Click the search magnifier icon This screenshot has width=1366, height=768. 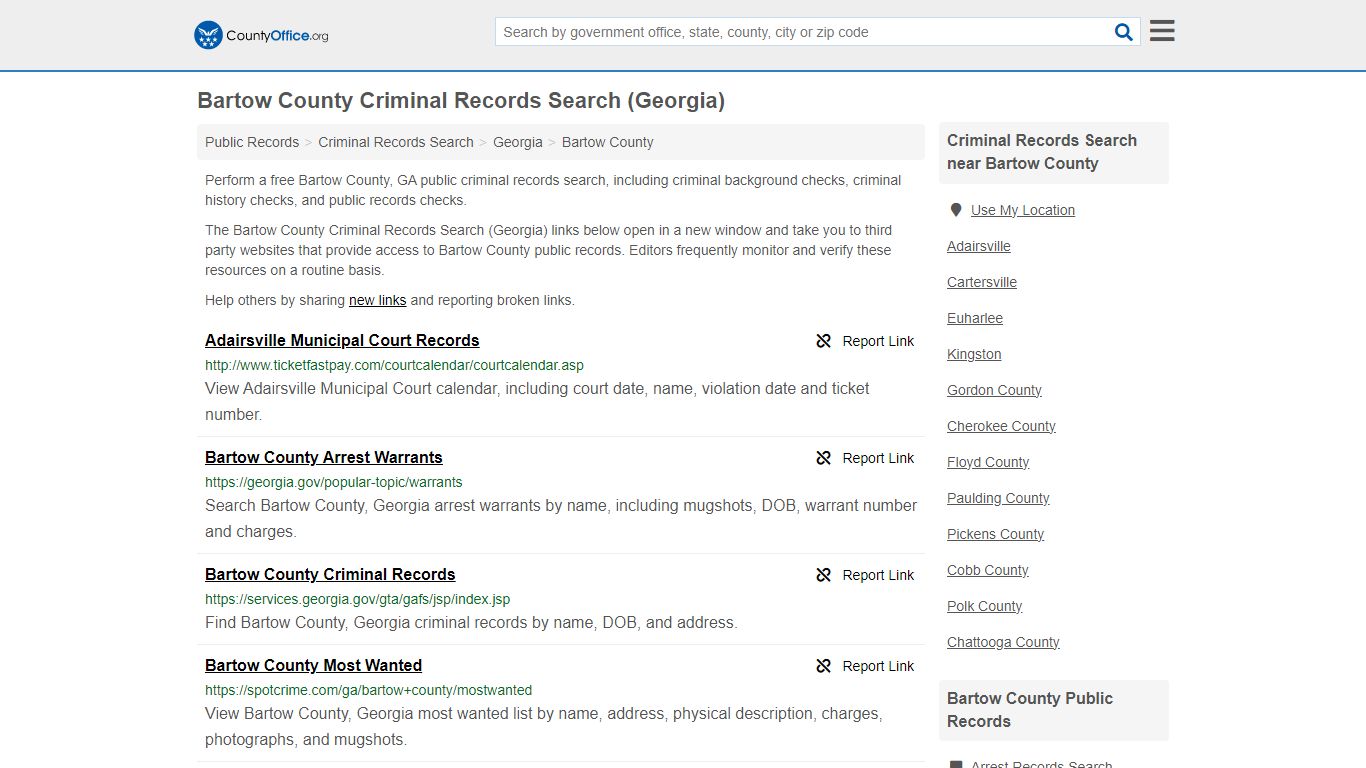click(1124, 32)
